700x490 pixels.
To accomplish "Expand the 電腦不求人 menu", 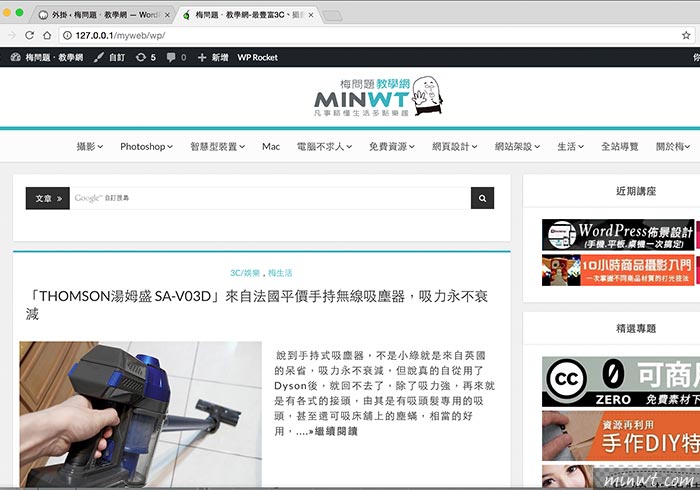I will 325,146.
